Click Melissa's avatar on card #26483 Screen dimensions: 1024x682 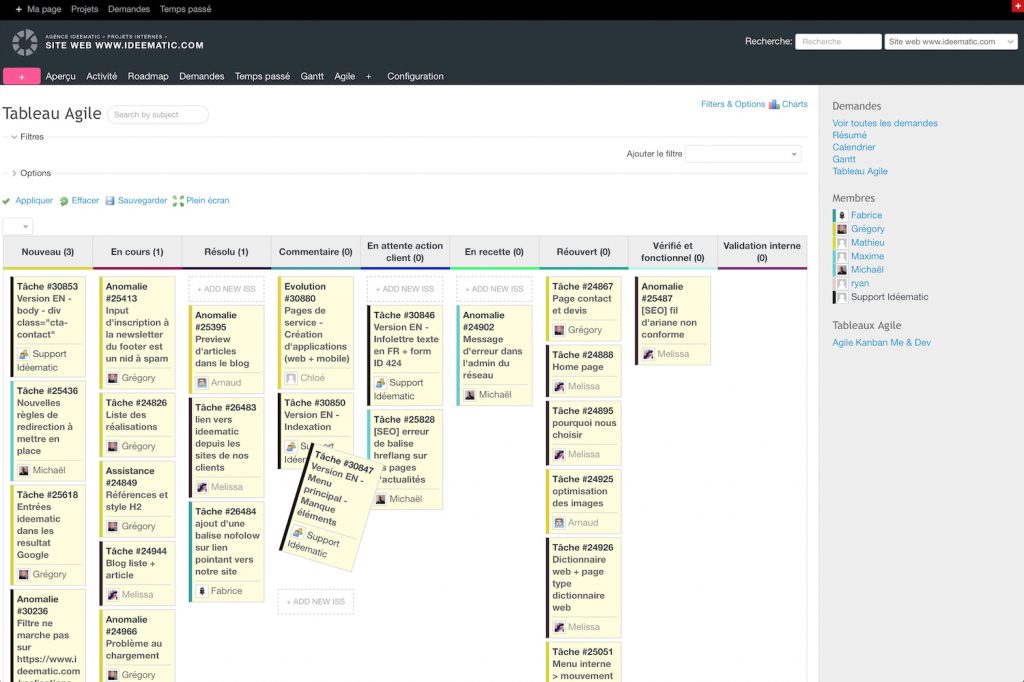pos(202,487)
